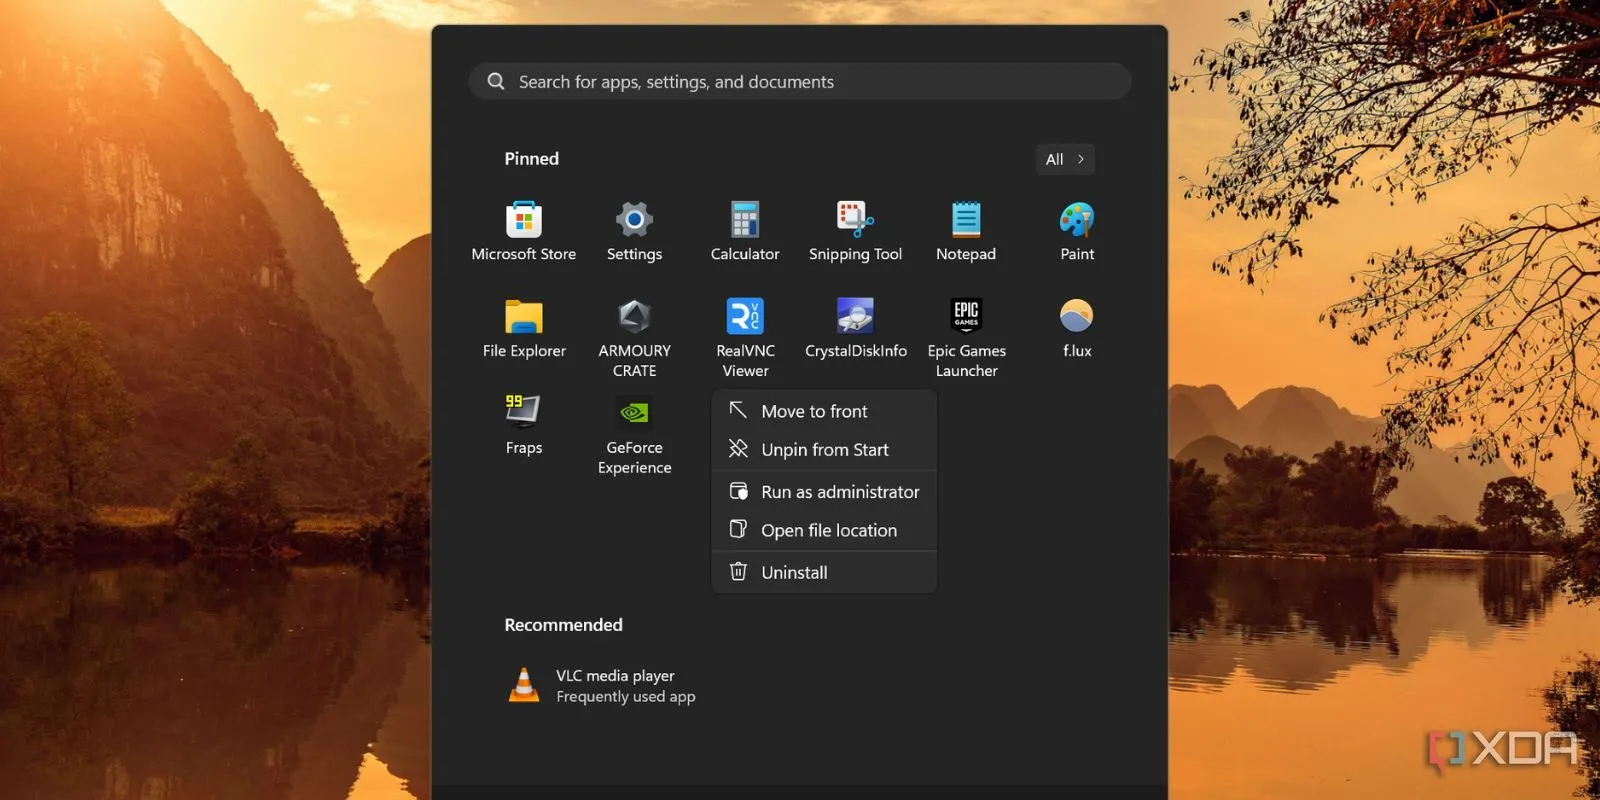Screen dimensions: 1600x800
Task: Click Uninstall in context menu
Action: 794,572
